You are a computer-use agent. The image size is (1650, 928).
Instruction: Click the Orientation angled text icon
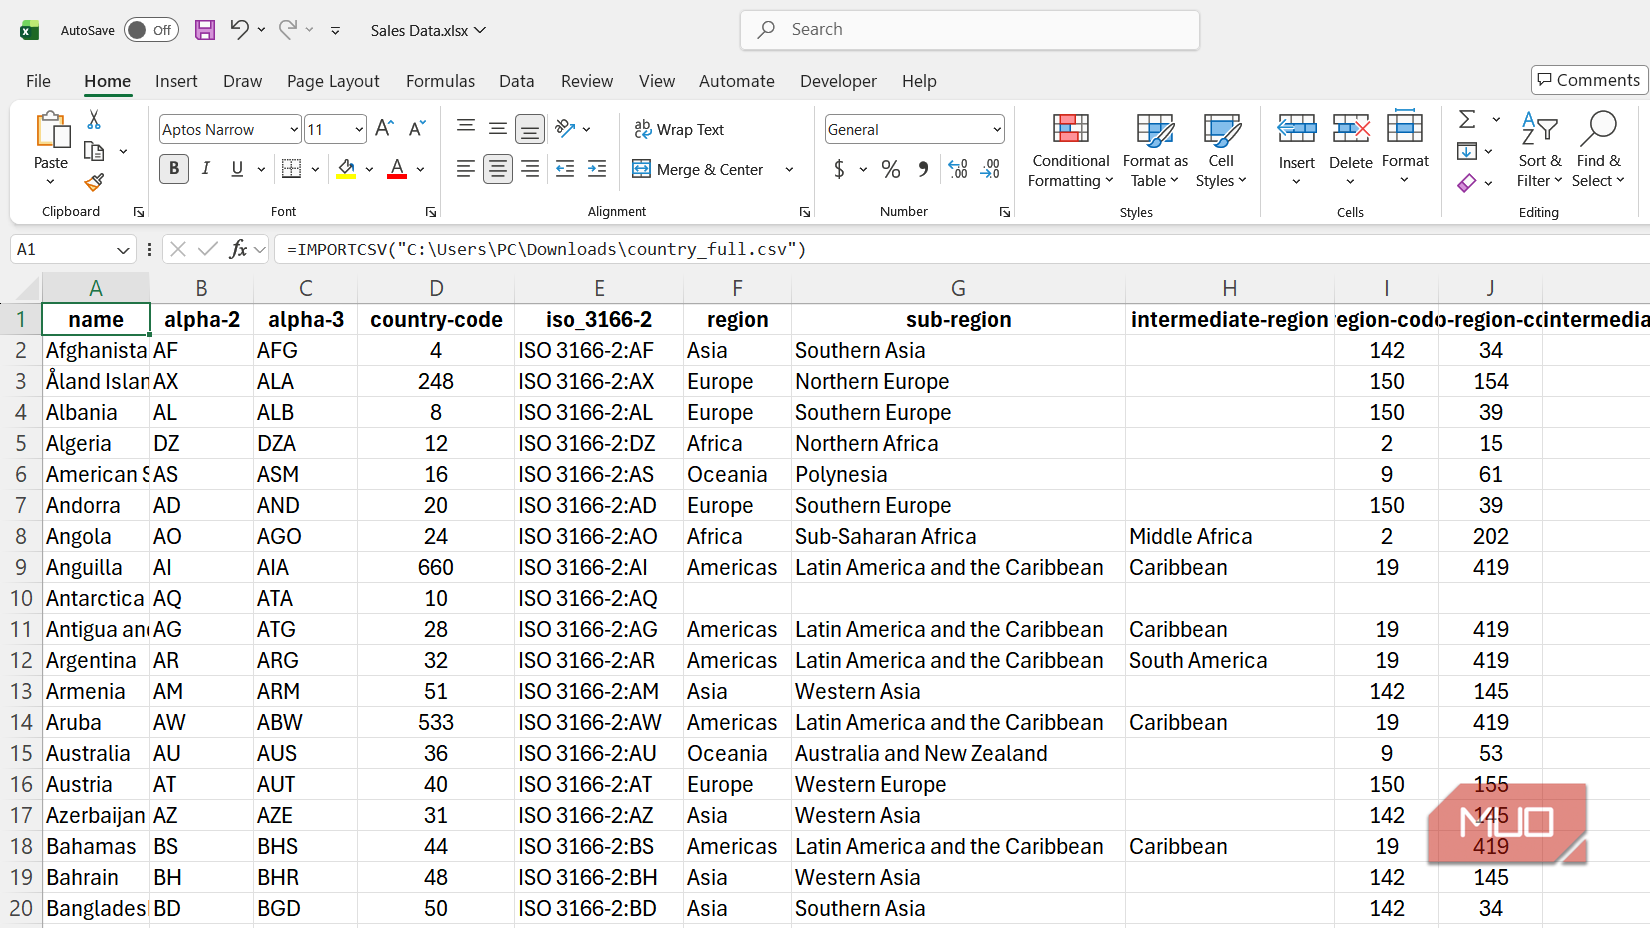pyautogui.click(x=566, y=129)
